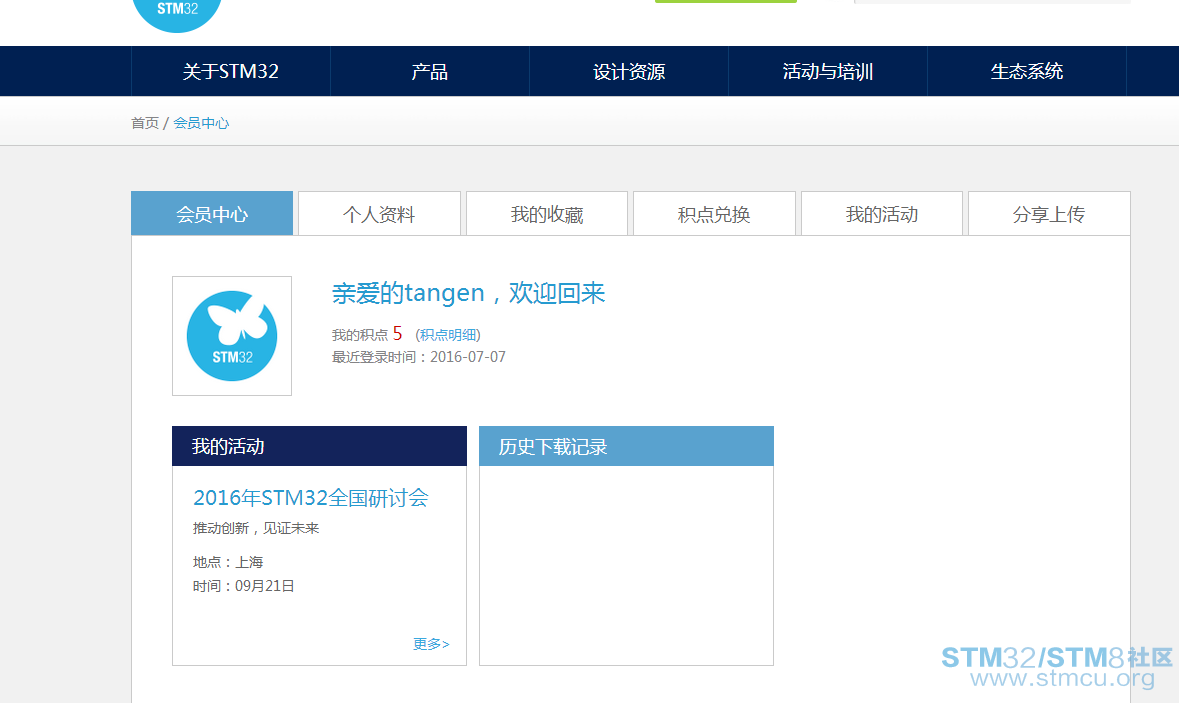Click the text 时间：09月21日
This screenshot has width=1179, height=703.
[244, 586]
